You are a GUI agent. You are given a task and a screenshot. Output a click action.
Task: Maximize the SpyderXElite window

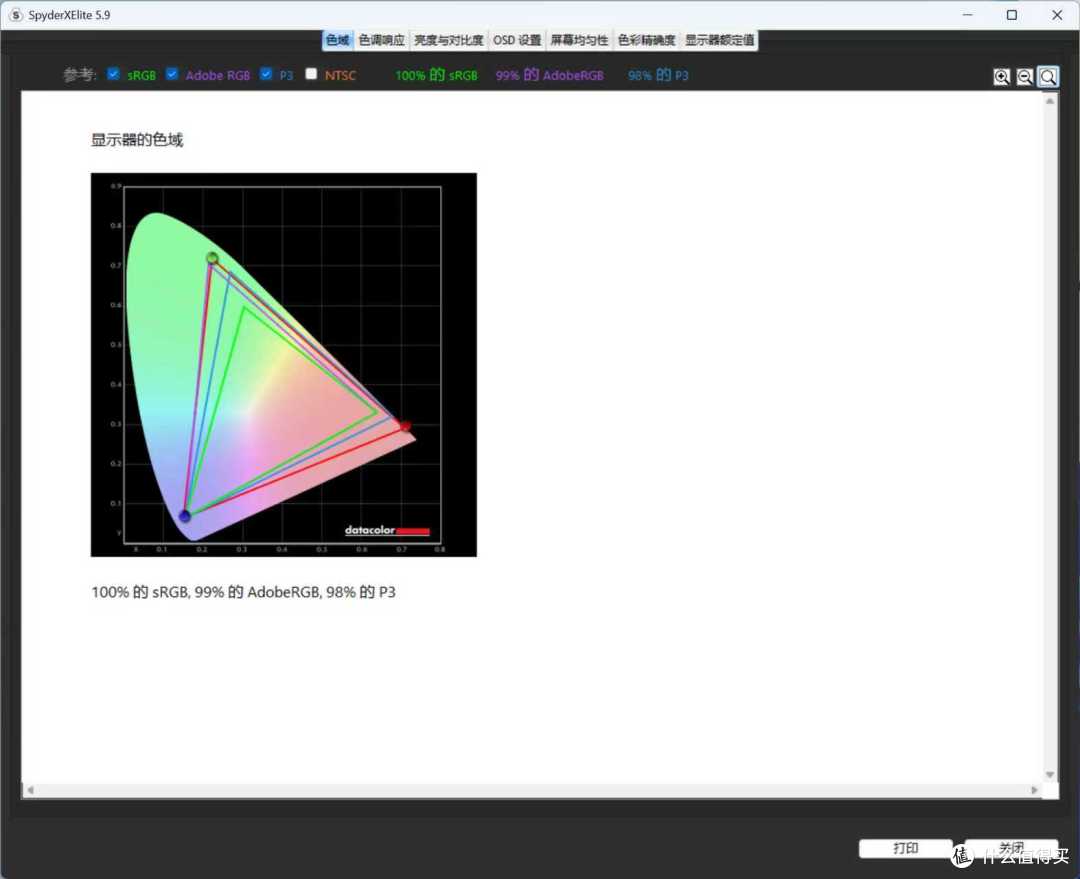(1012, 15)
